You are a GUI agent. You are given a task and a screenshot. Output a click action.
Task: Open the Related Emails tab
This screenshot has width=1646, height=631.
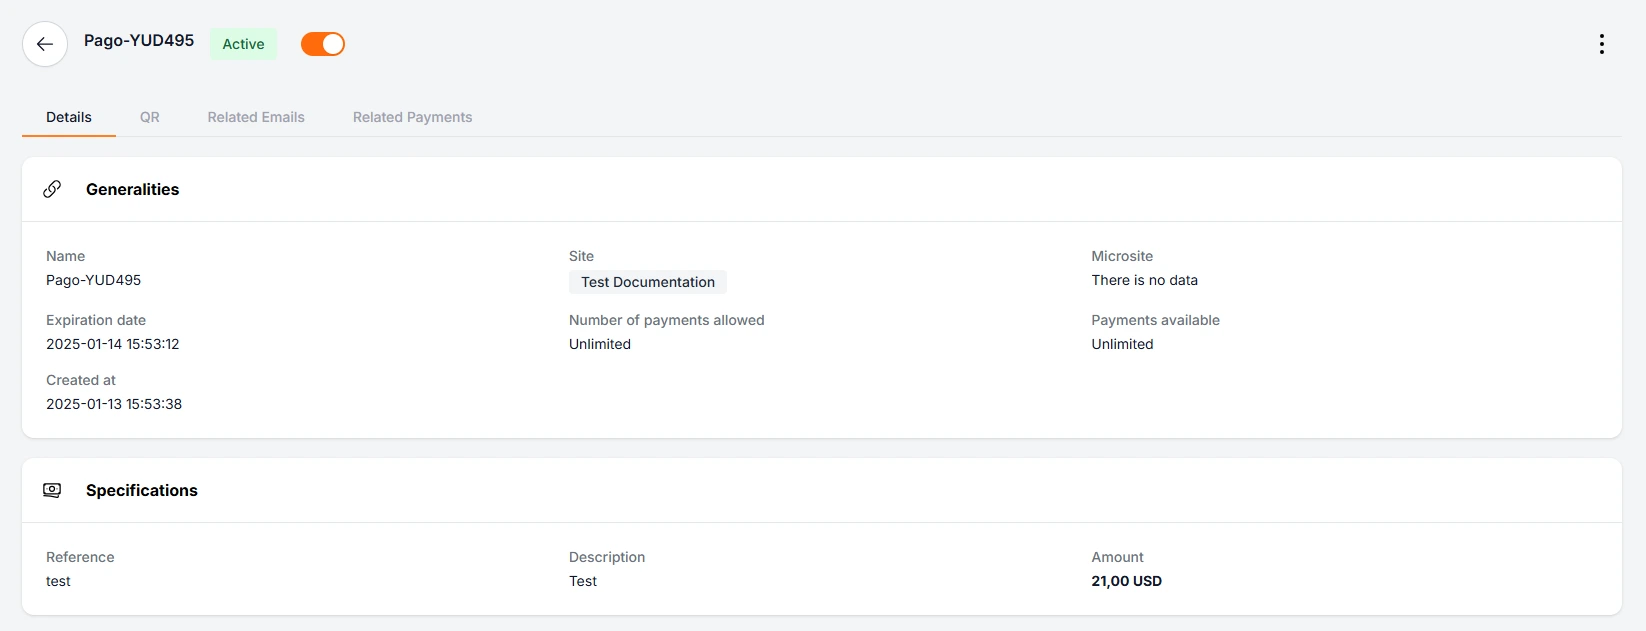click(256, 117)
